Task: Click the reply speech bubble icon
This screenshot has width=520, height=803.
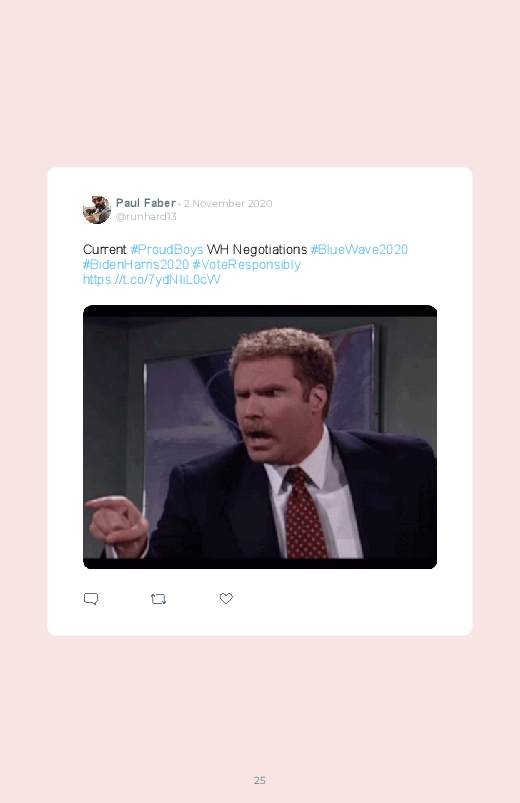Action: 91,599
